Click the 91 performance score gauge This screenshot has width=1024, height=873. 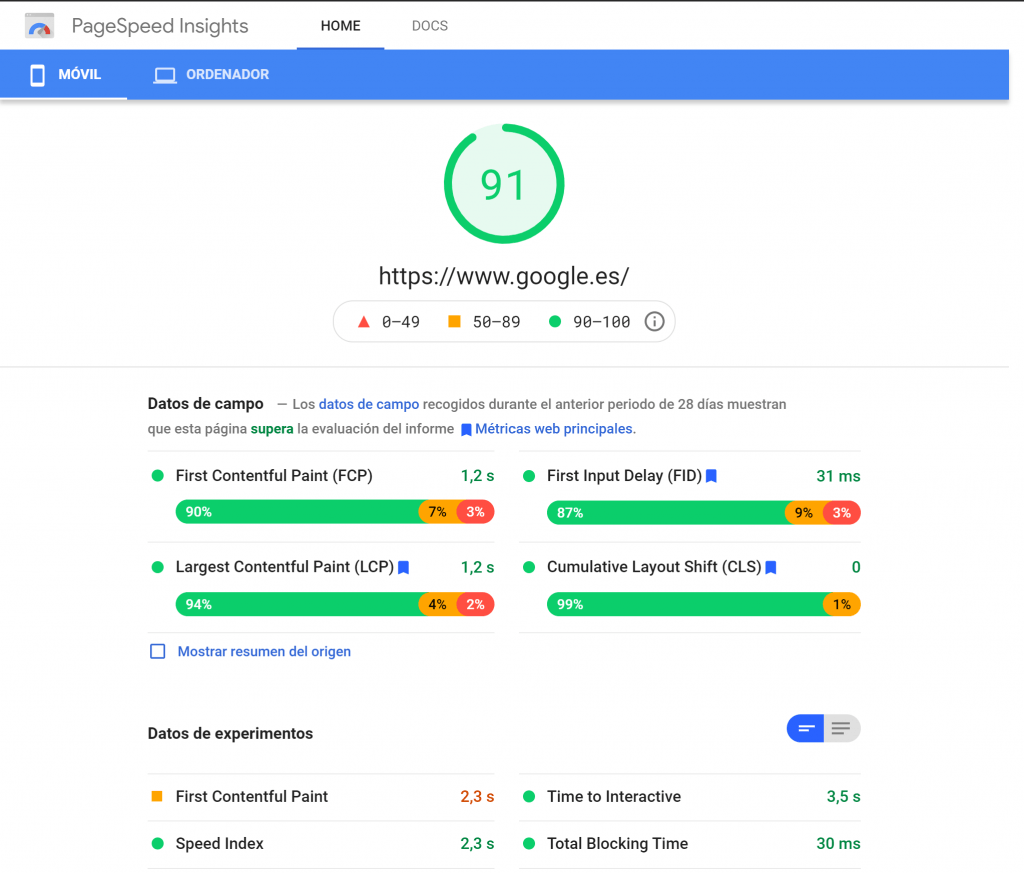(x=504, y=184)
